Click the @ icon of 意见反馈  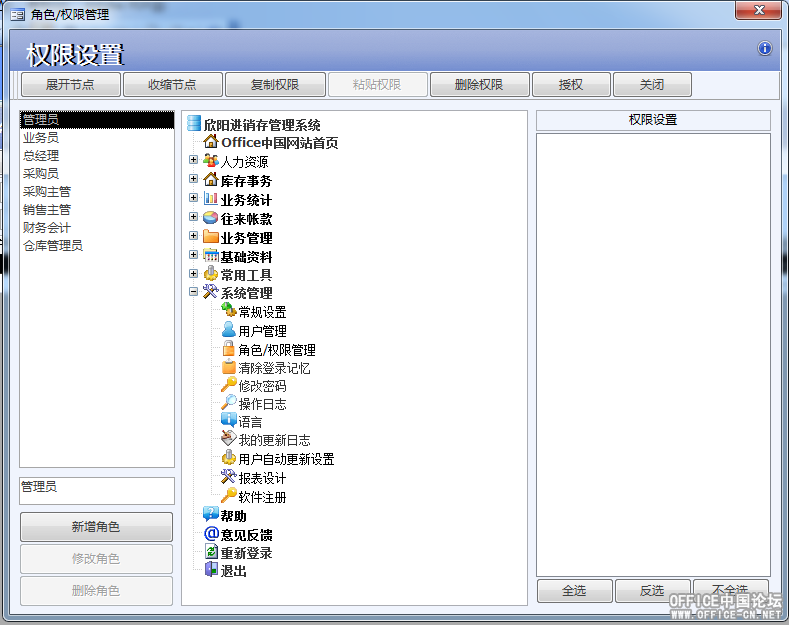(211, 533)
